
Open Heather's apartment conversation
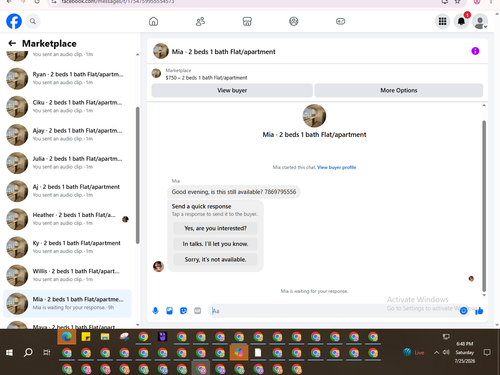pos(67,219)
